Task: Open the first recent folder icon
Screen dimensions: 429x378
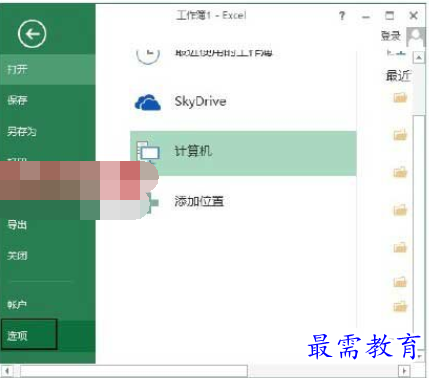Action: [400, 97]
